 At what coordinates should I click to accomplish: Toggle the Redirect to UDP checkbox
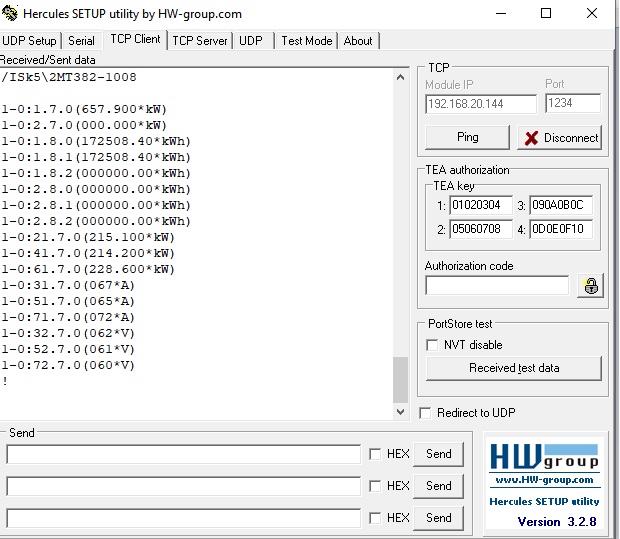point(425,413)
